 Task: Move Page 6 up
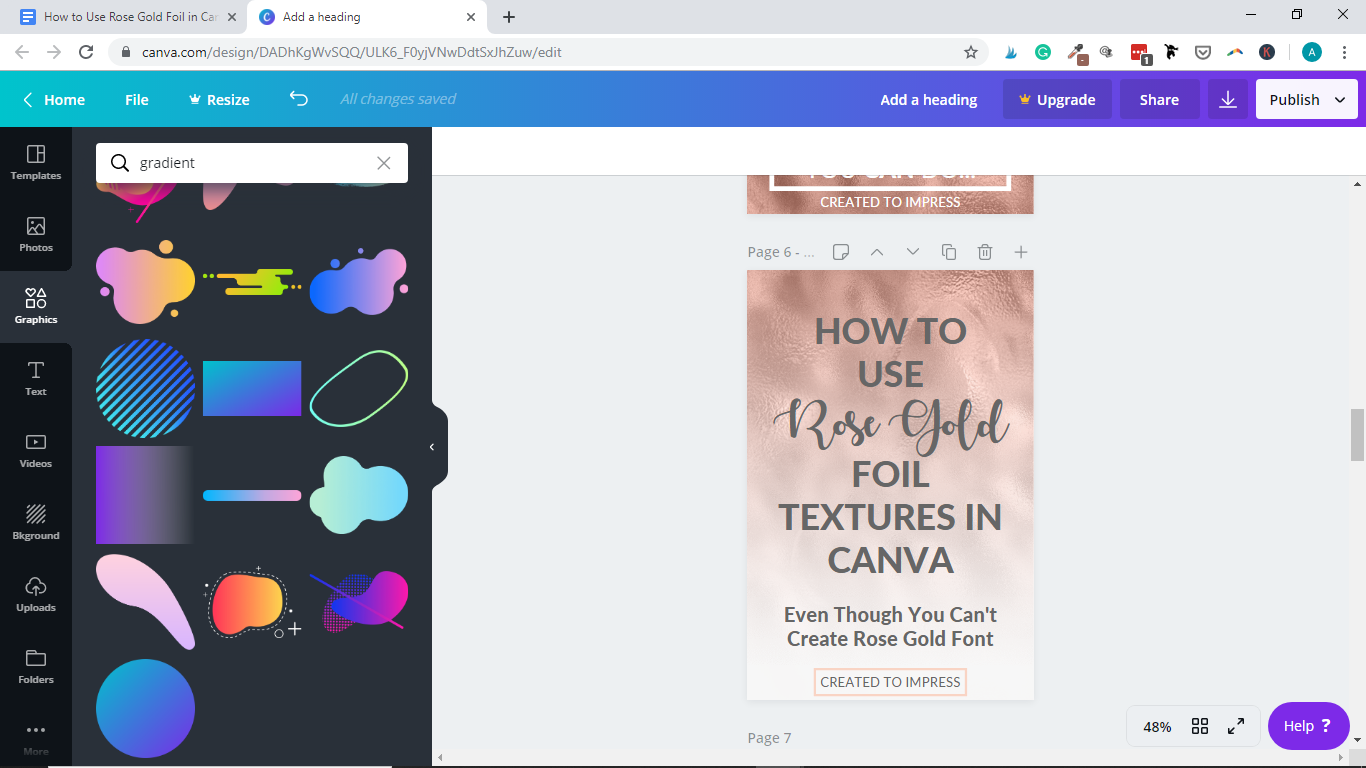(877, 252)
